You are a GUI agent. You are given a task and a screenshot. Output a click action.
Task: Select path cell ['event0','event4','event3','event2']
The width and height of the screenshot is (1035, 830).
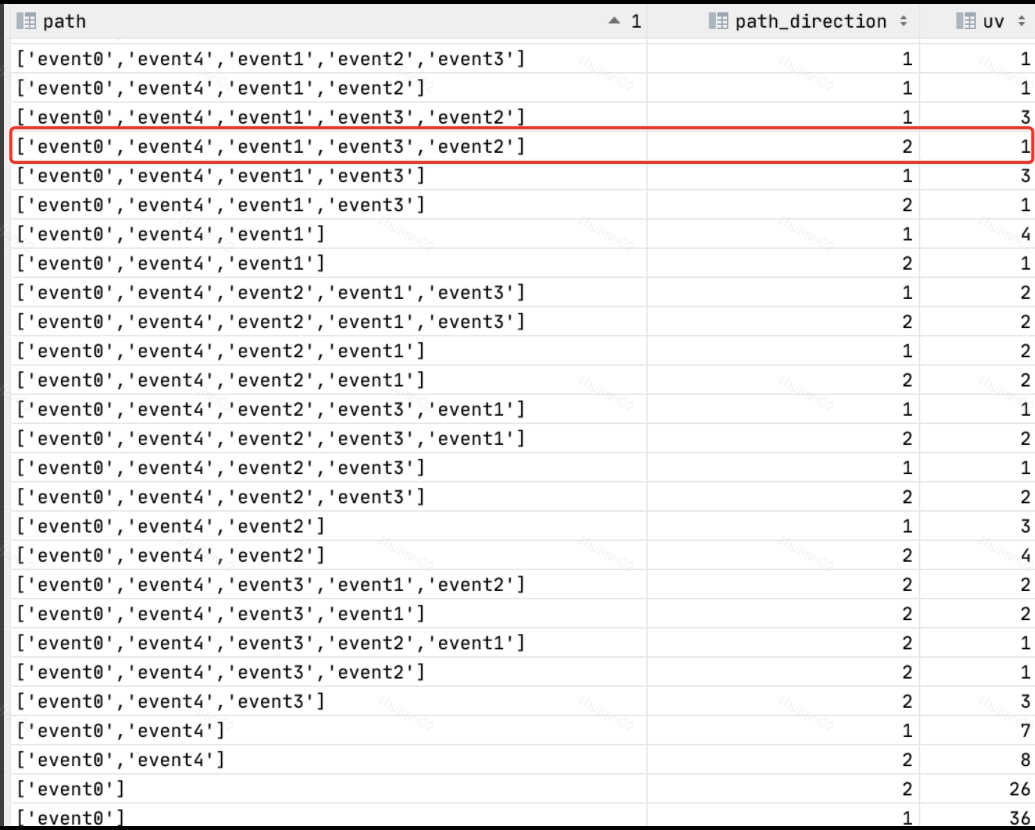221,672
